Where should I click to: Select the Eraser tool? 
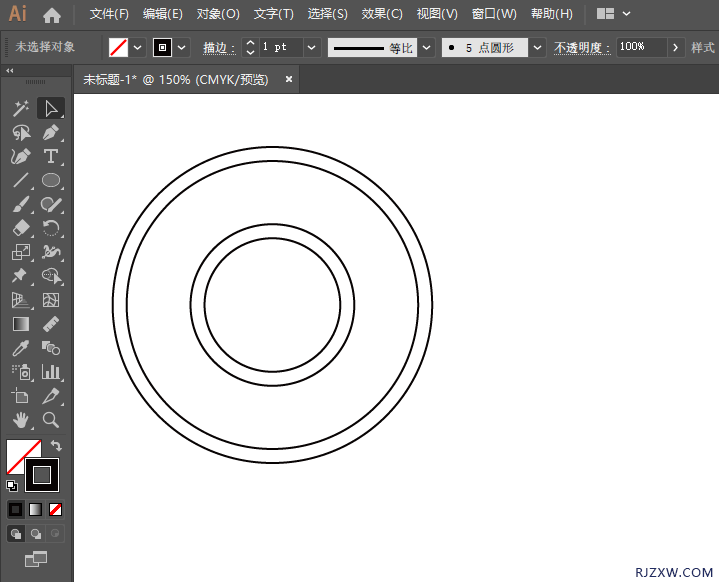click(20, 229)
